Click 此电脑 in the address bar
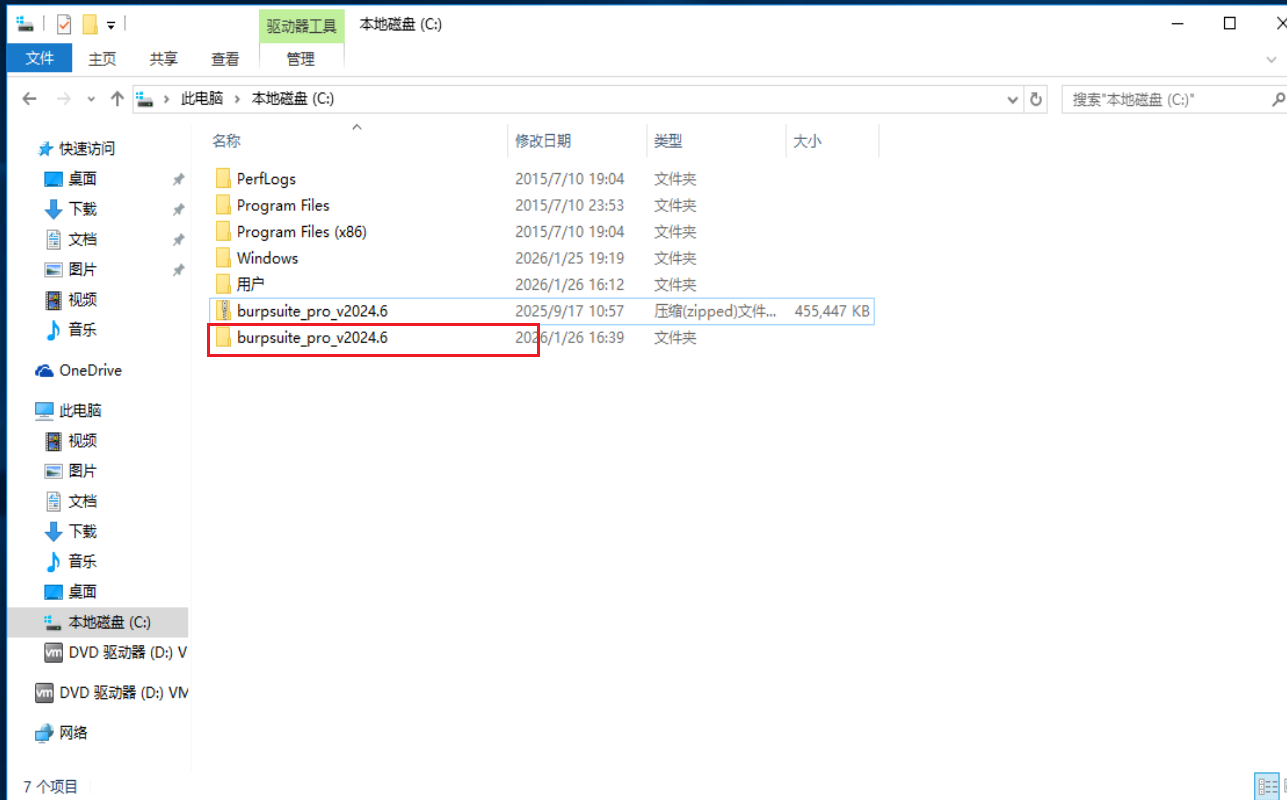1287x800 pixels. [x=201, y=99]
